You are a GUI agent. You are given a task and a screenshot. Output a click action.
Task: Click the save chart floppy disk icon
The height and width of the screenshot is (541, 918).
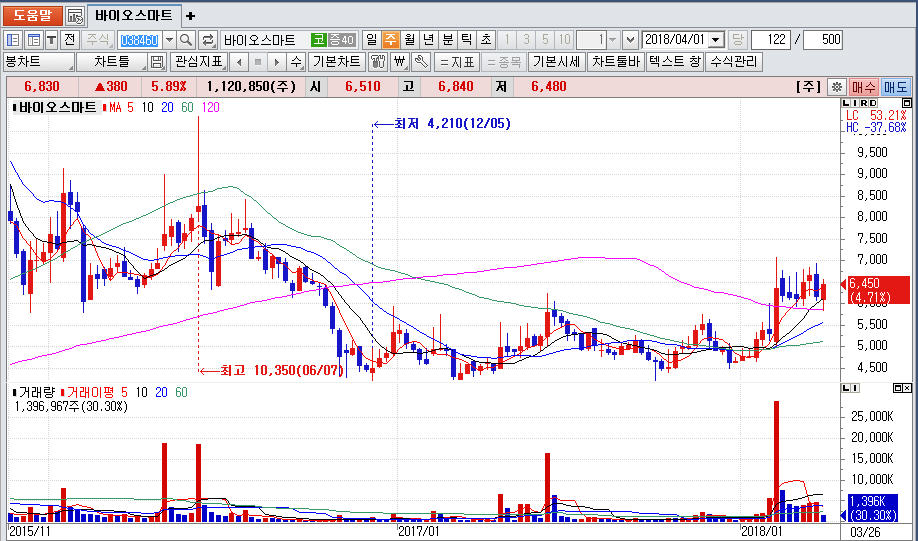tap(157, 62)
